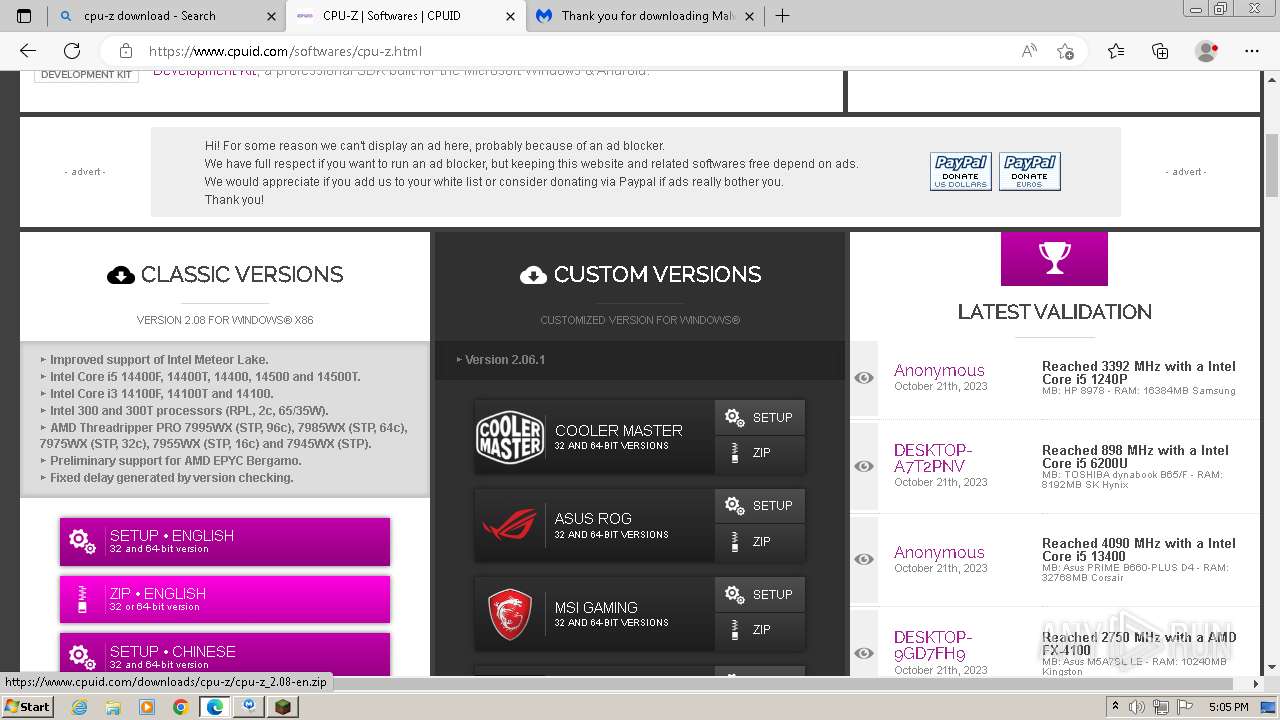The width and height of the screenshot is (1280, 720).
Task: Click the Development Kit link
Action: [204, 72]
